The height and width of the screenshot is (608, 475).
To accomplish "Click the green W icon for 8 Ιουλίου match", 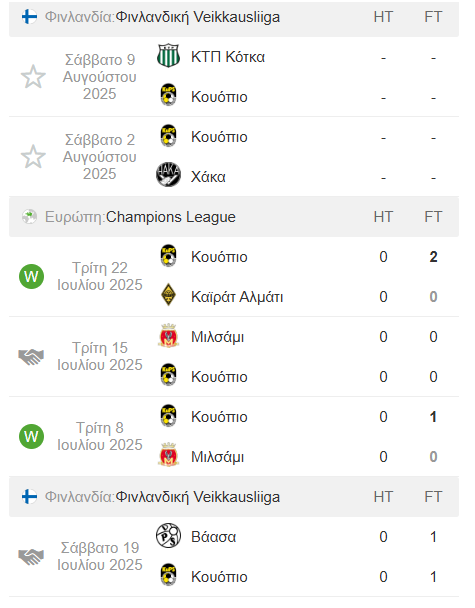I will [x=31, y=436].
